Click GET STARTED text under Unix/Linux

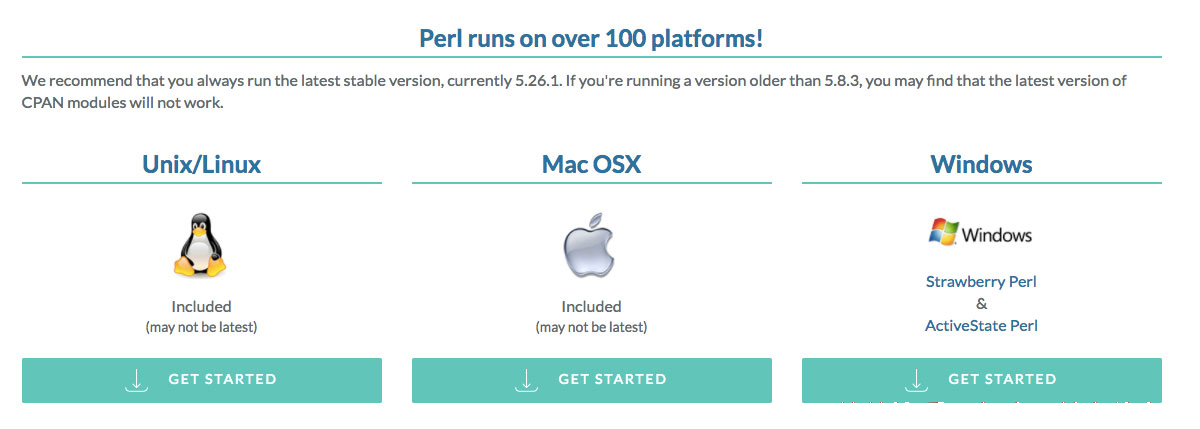(222, 380)
